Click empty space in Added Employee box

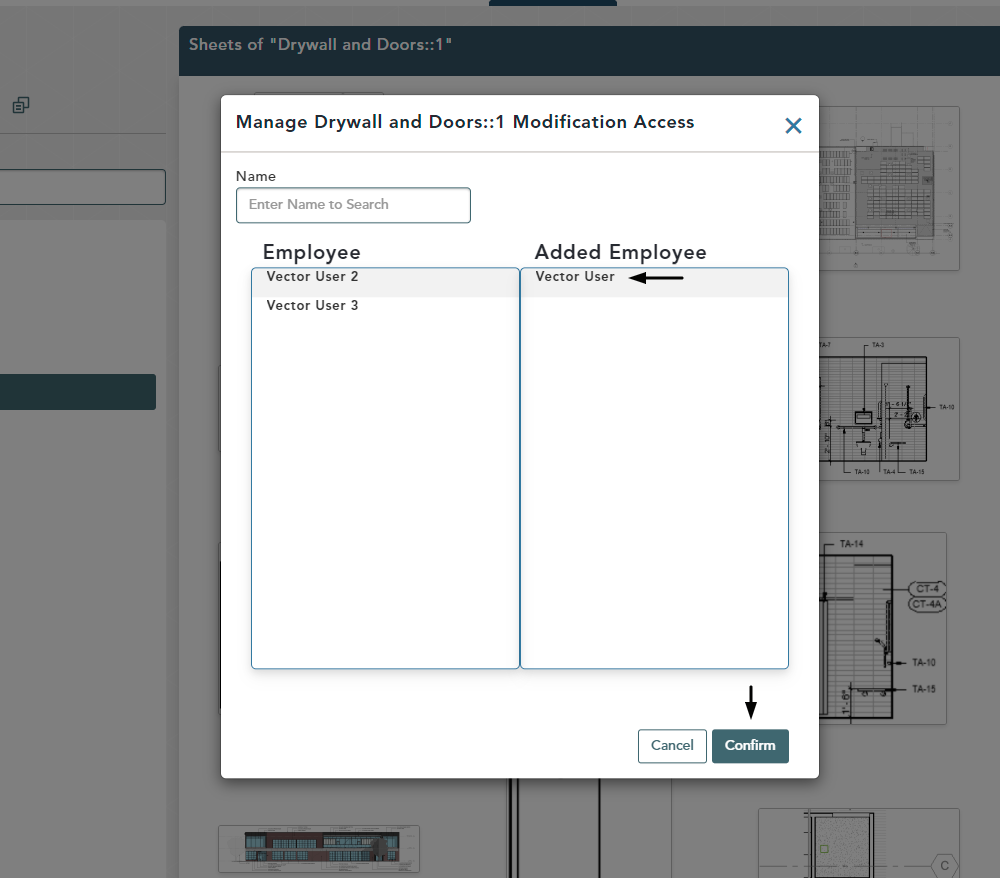tap(654, 490)
